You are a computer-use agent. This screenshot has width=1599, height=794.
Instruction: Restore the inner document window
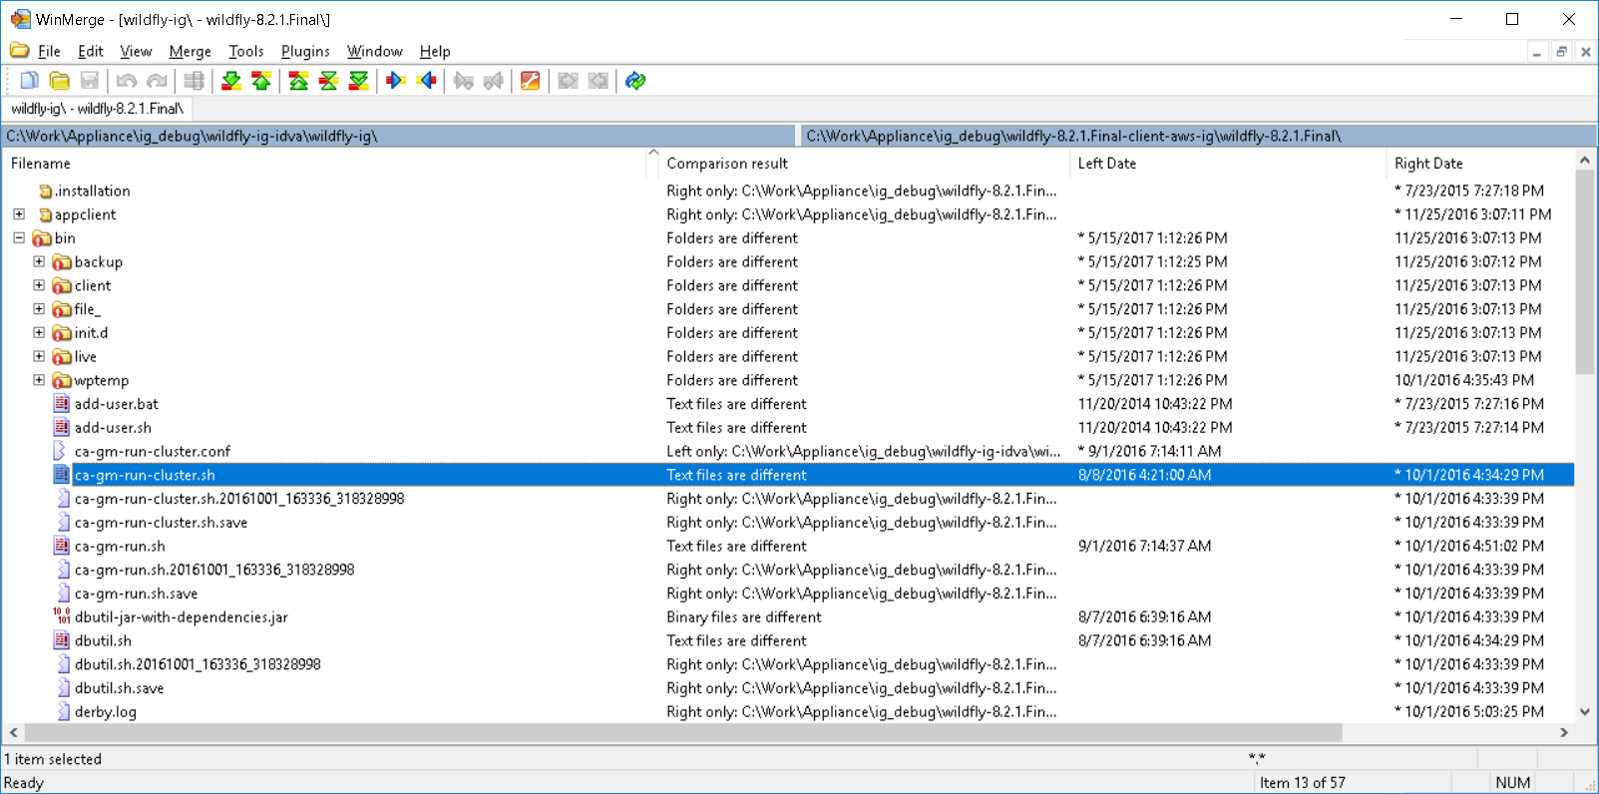pyautogui.click(x=1561, y=52)
